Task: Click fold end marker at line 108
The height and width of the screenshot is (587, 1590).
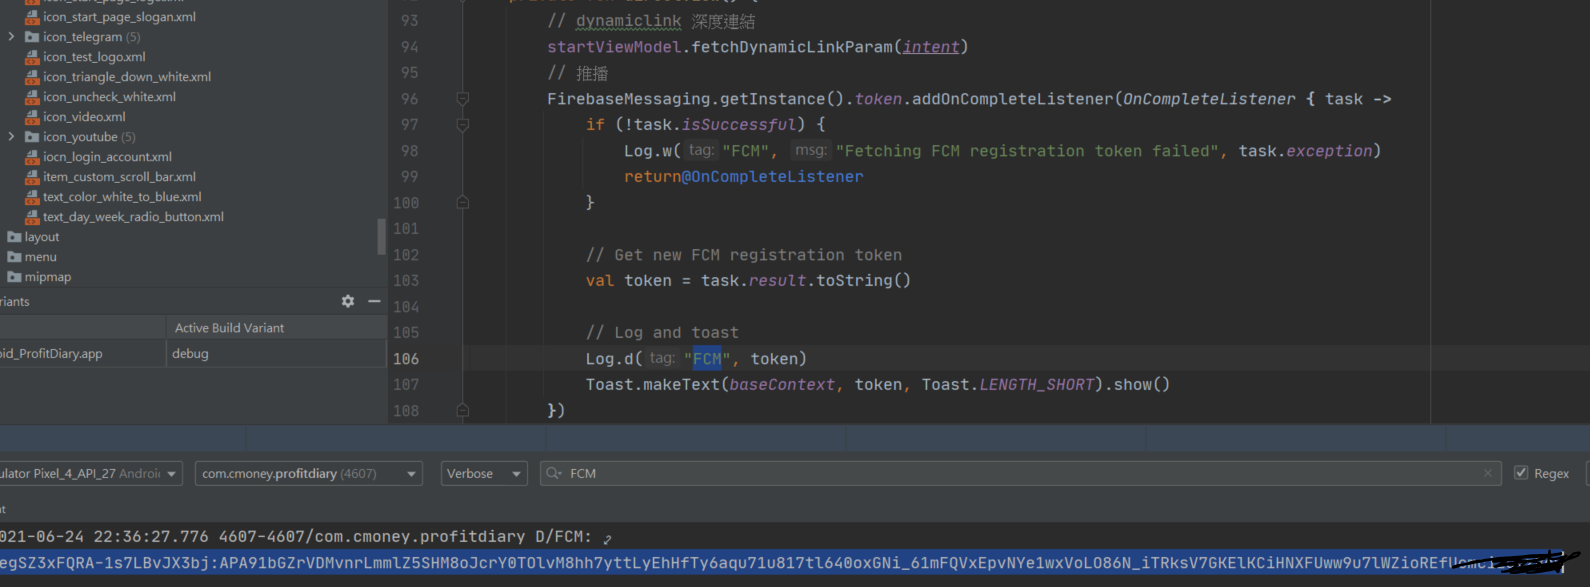Action: 462,410
